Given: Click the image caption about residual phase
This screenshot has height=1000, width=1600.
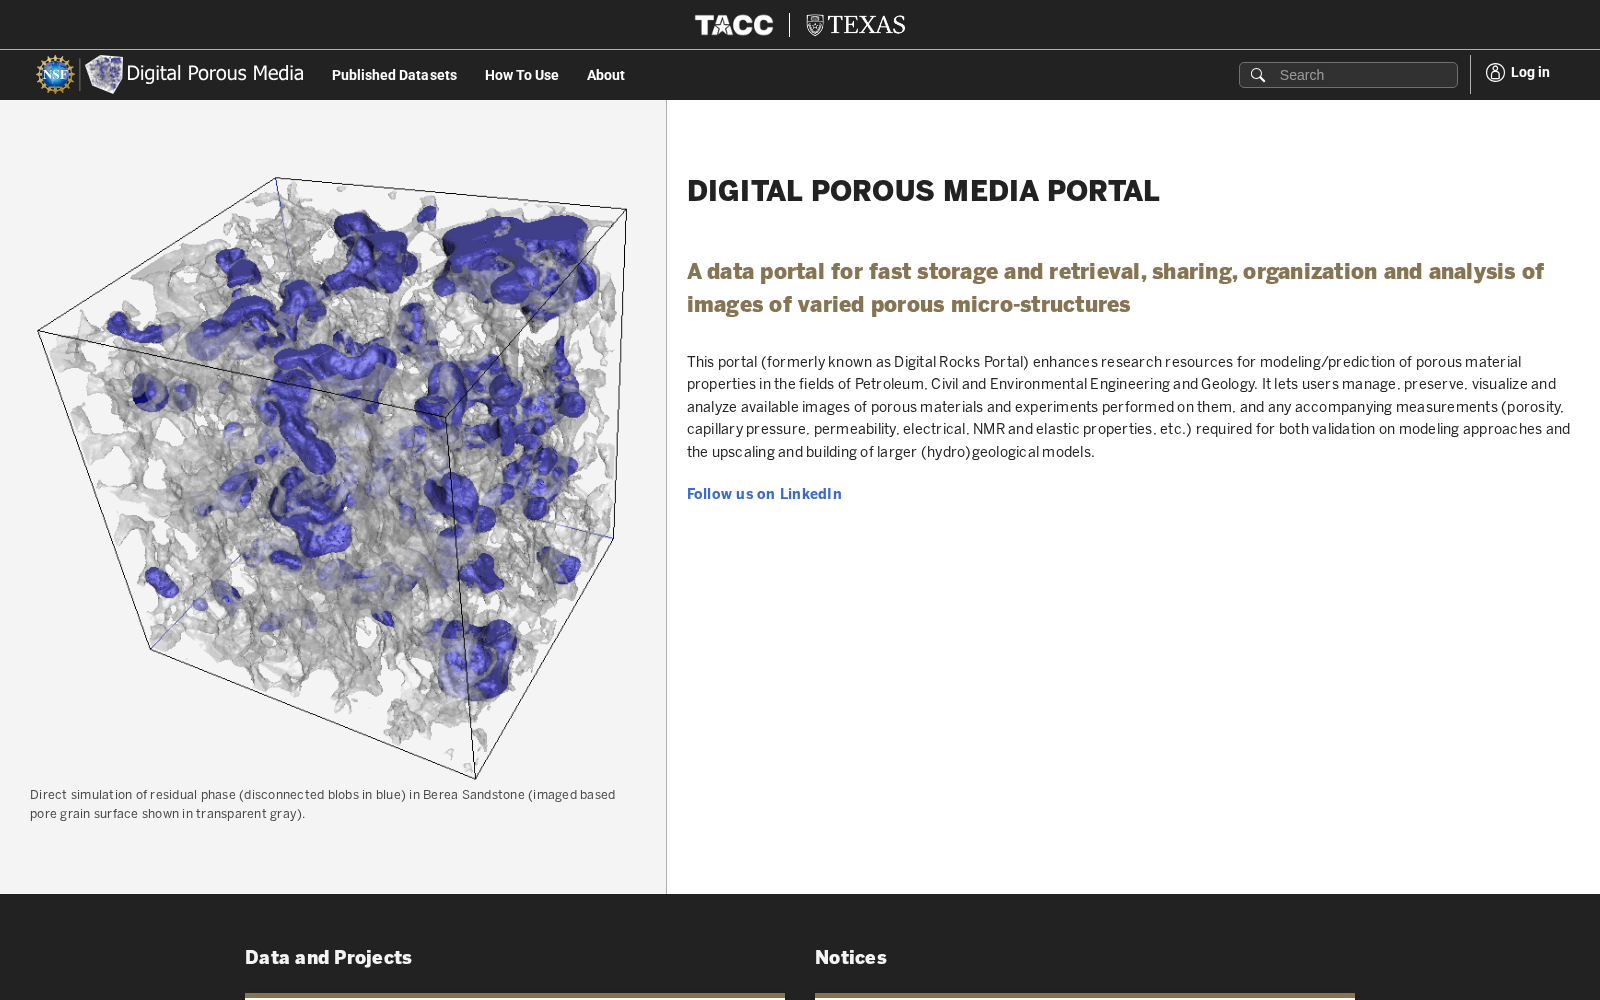Looking at the screenshot, I should pyautogui.click(x=322, y=804).
